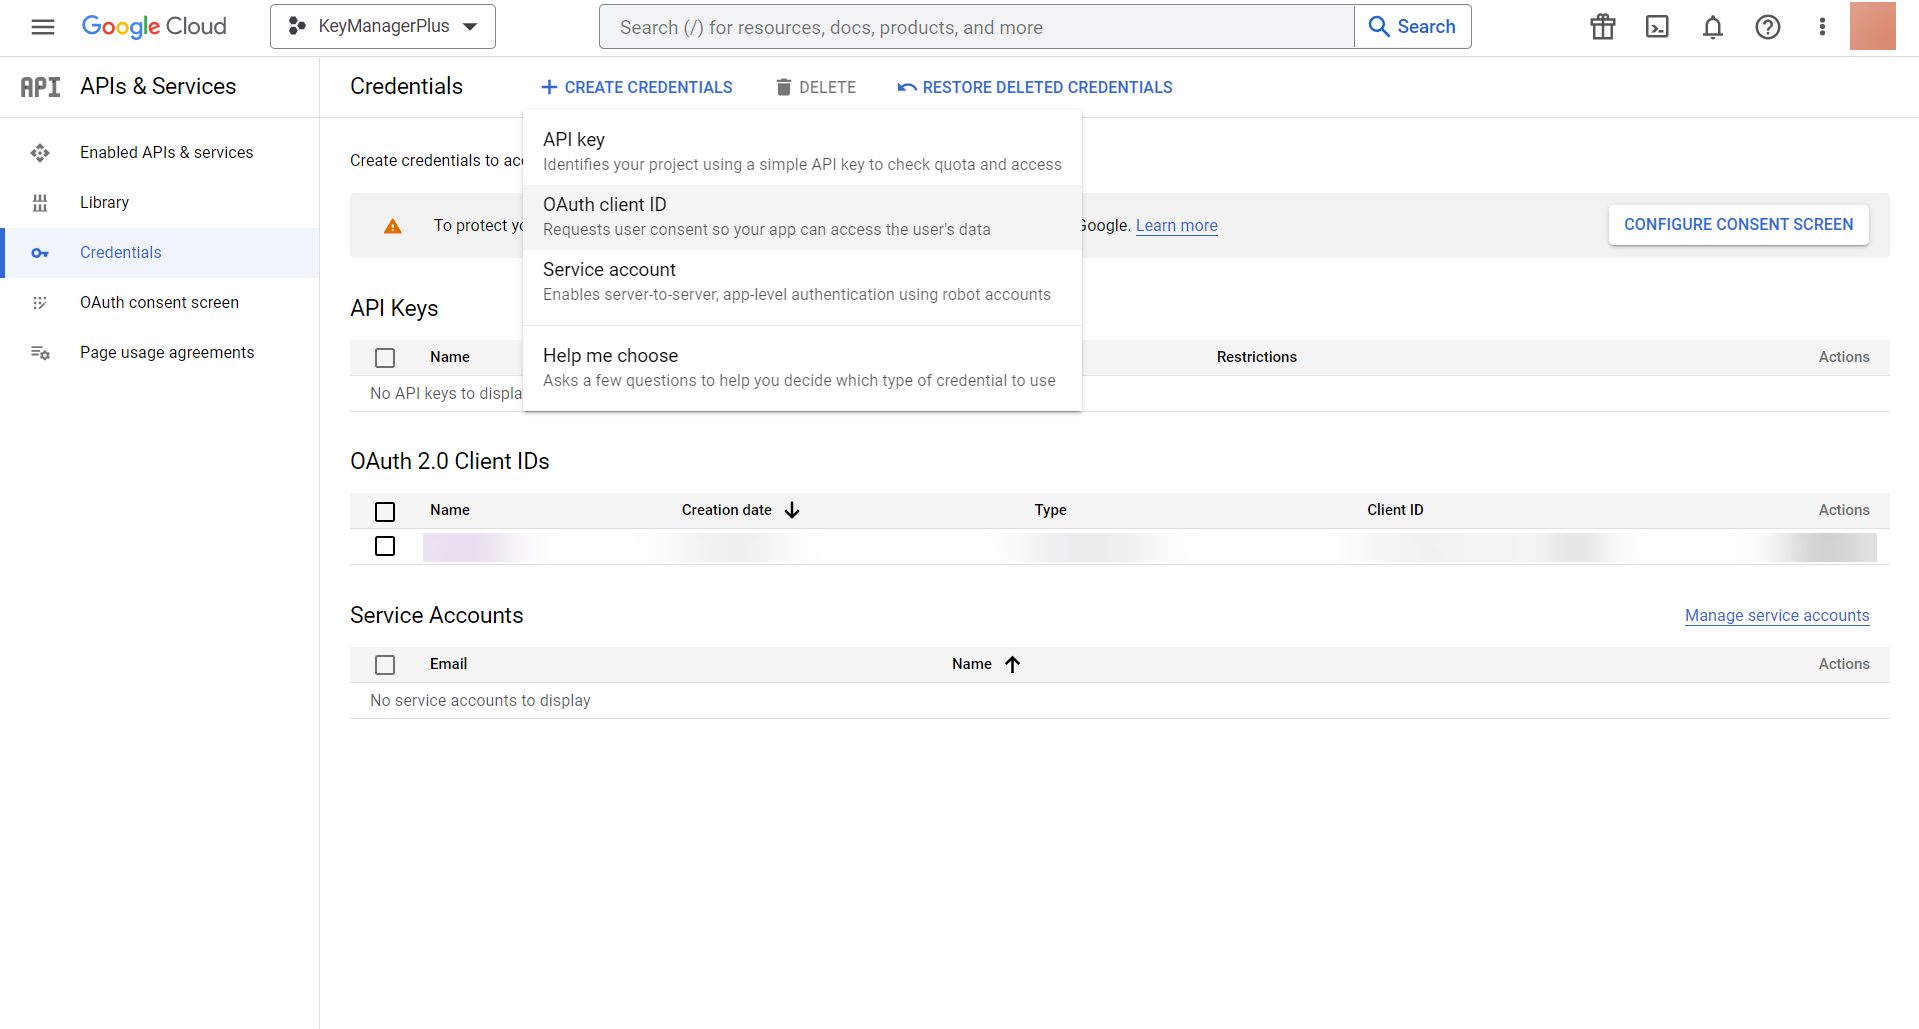Click the undo icon of Restore Deleted Credentials
The width and height of the screenshot is (1919, 1029).
point(907,87)
